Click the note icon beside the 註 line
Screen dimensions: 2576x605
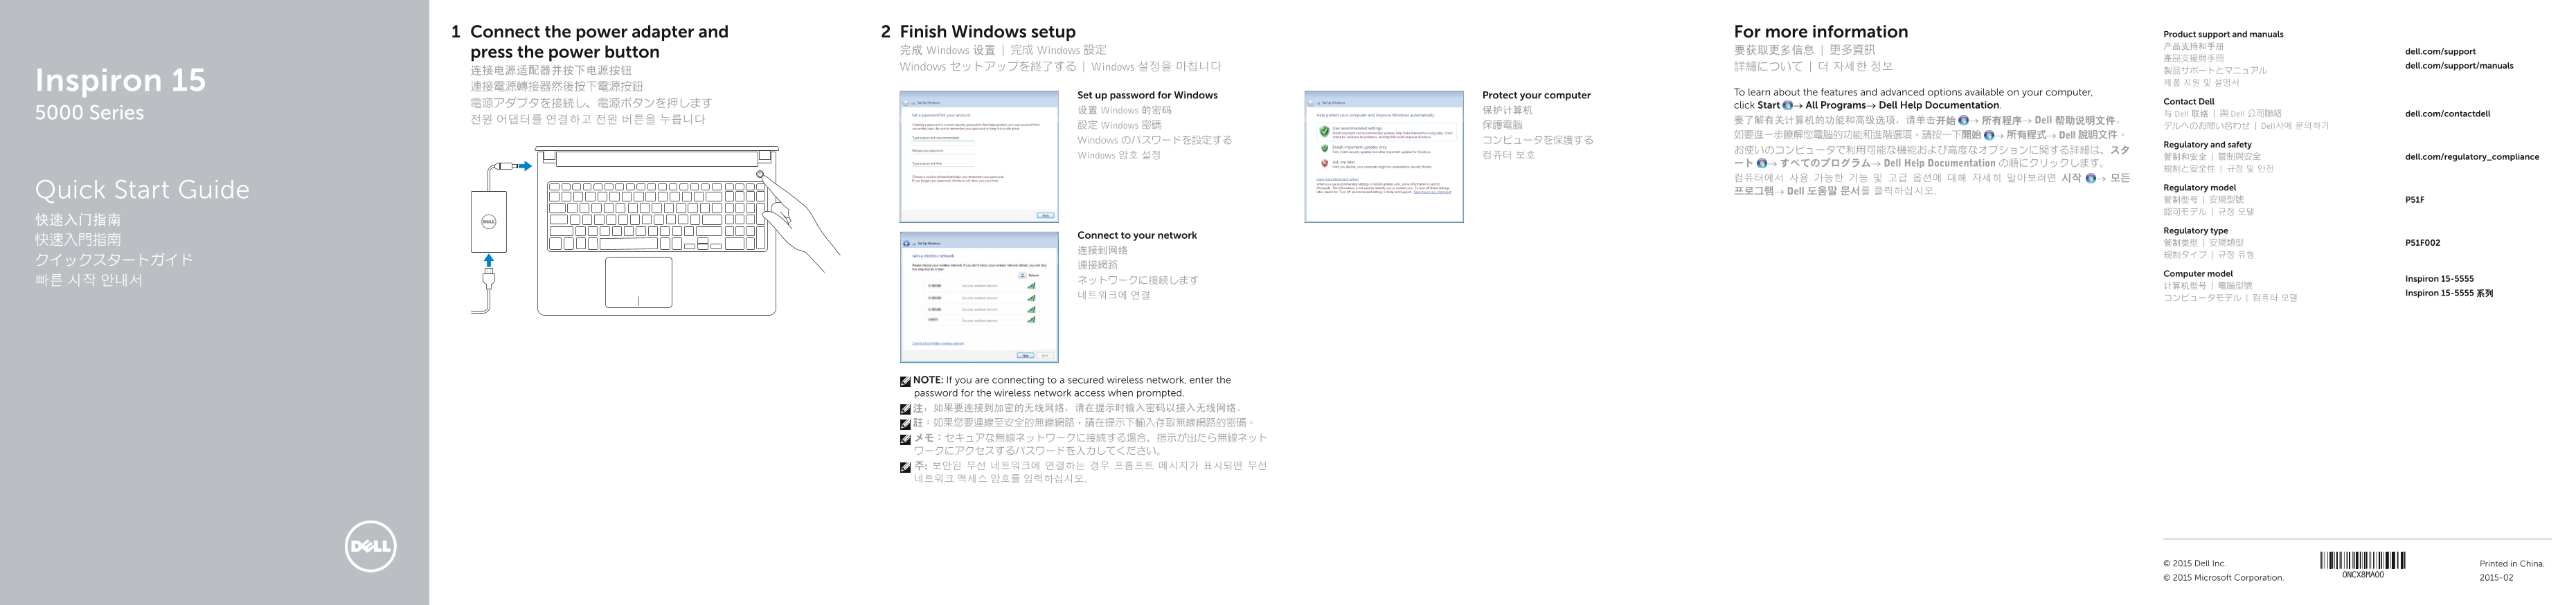point(905,424)
